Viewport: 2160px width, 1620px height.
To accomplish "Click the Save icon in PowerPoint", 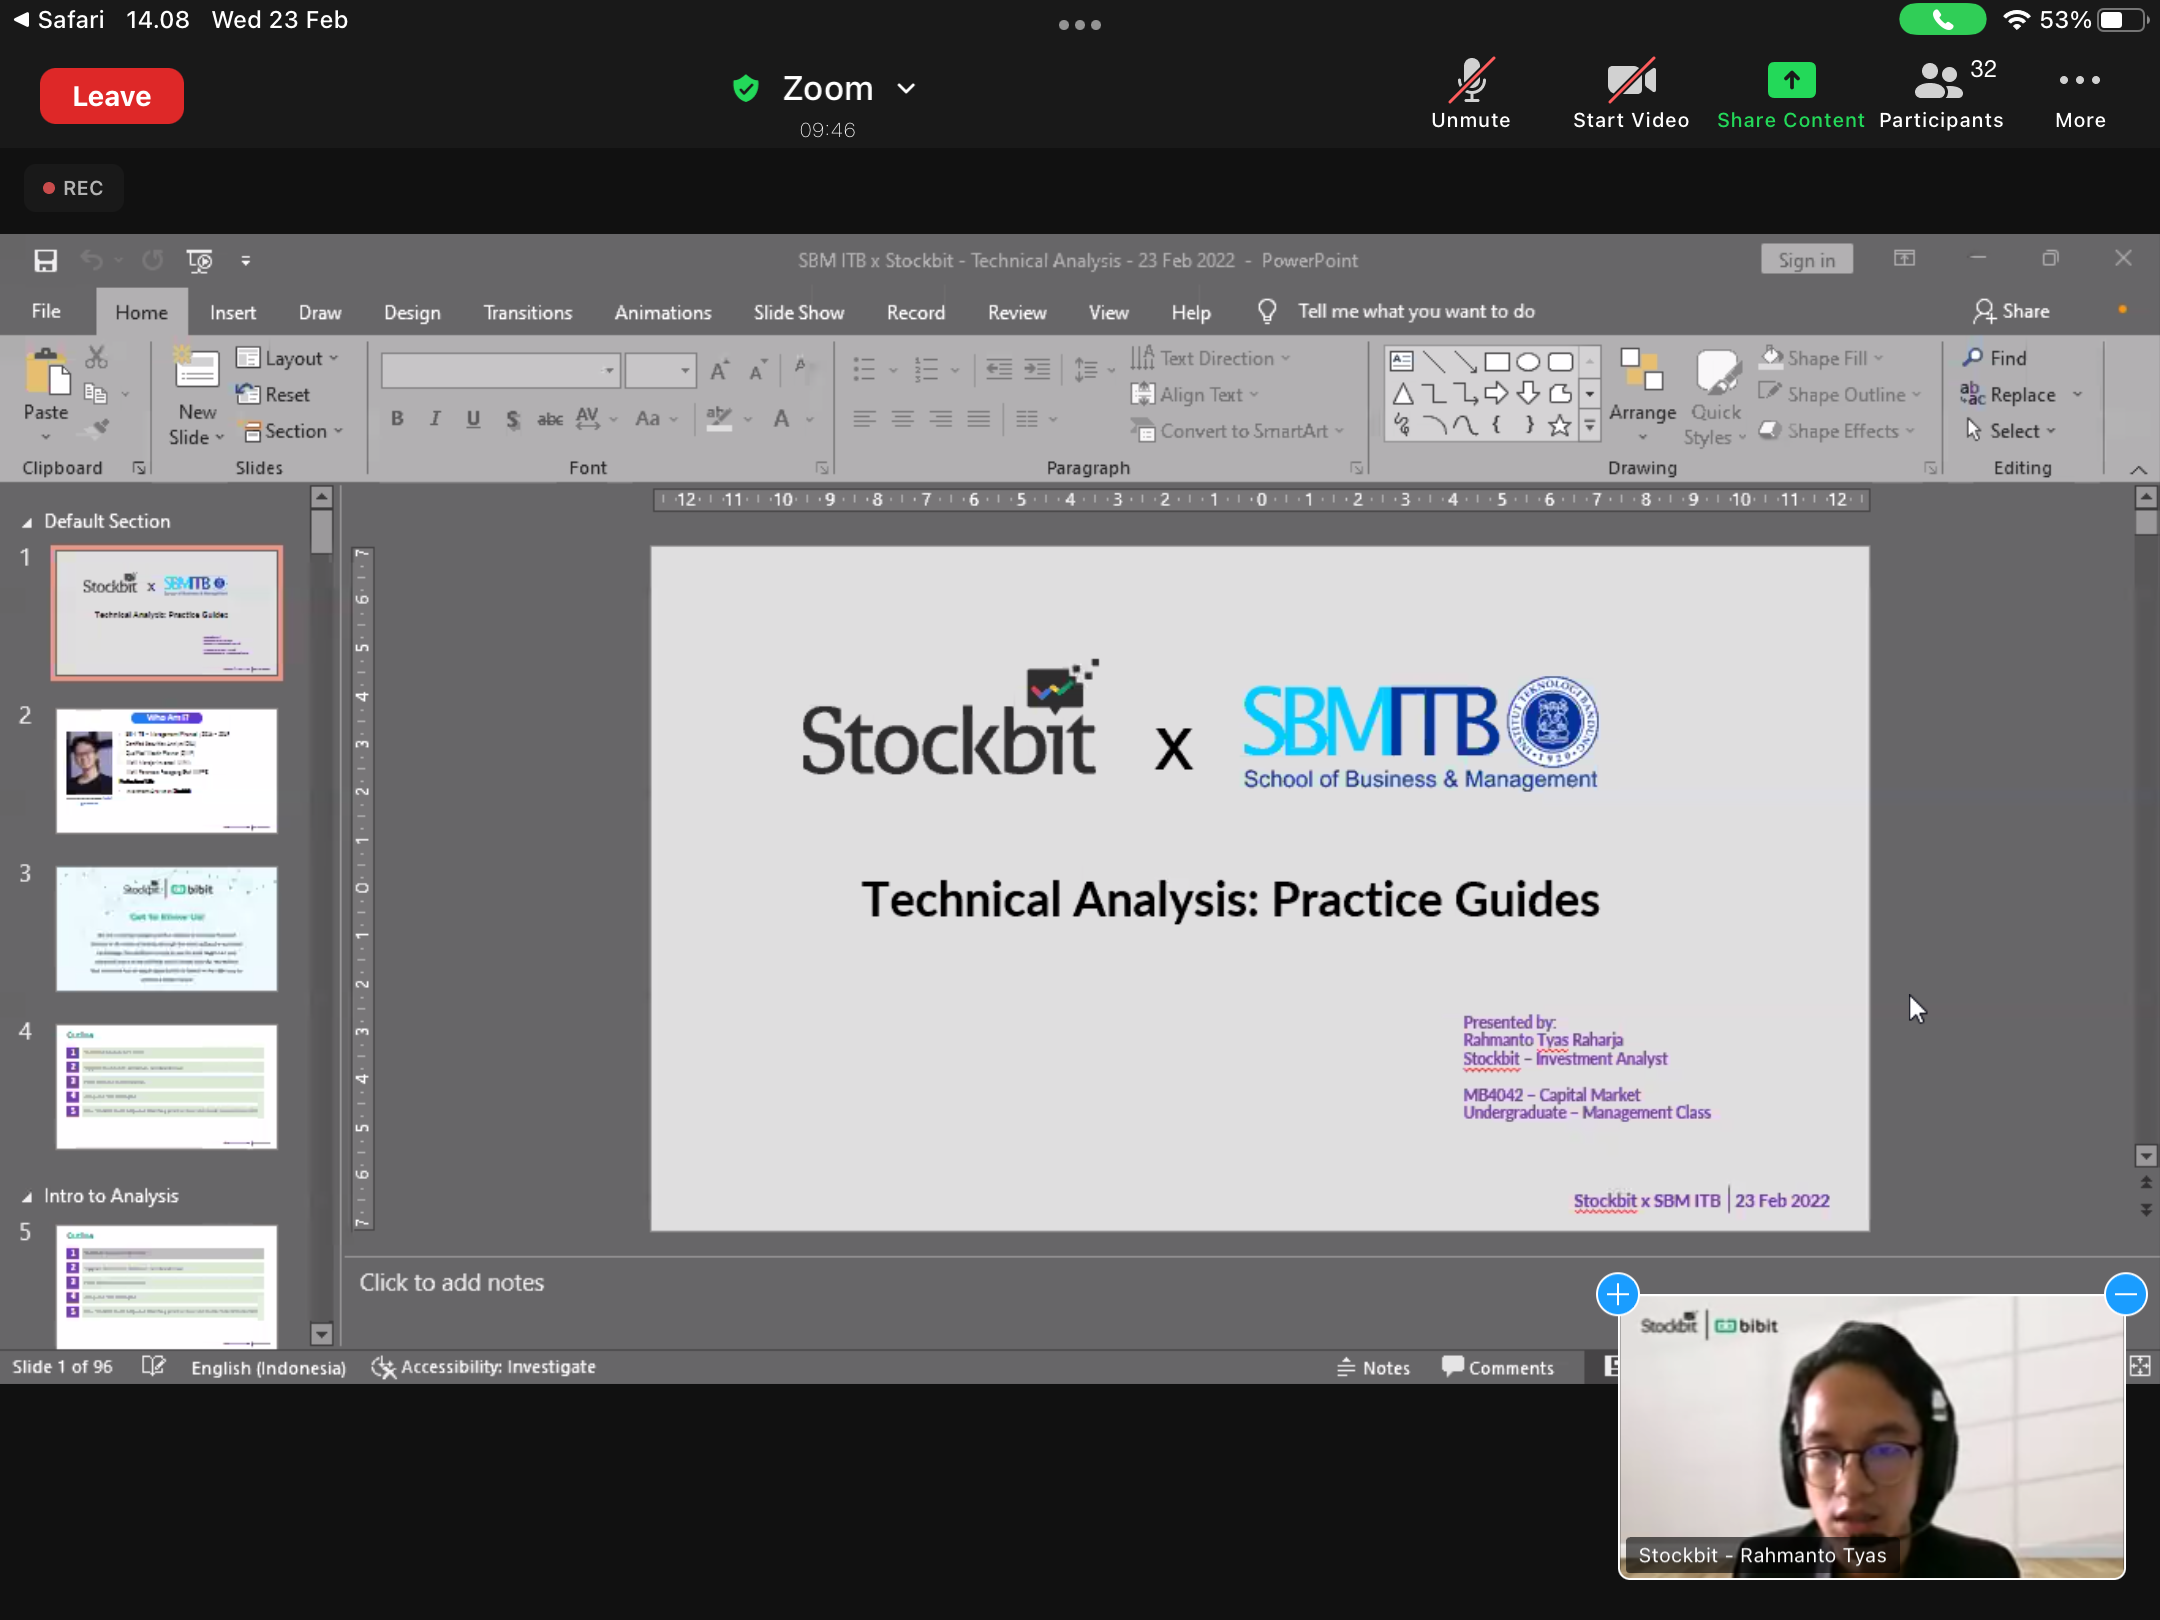I will point(45,261).
